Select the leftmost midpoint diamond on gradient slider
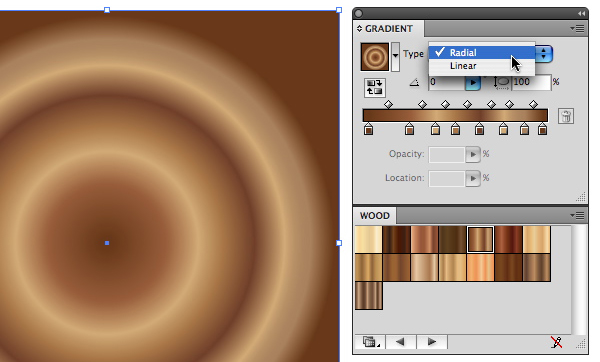The image size is (600, 362). click(x=388, y=104)
